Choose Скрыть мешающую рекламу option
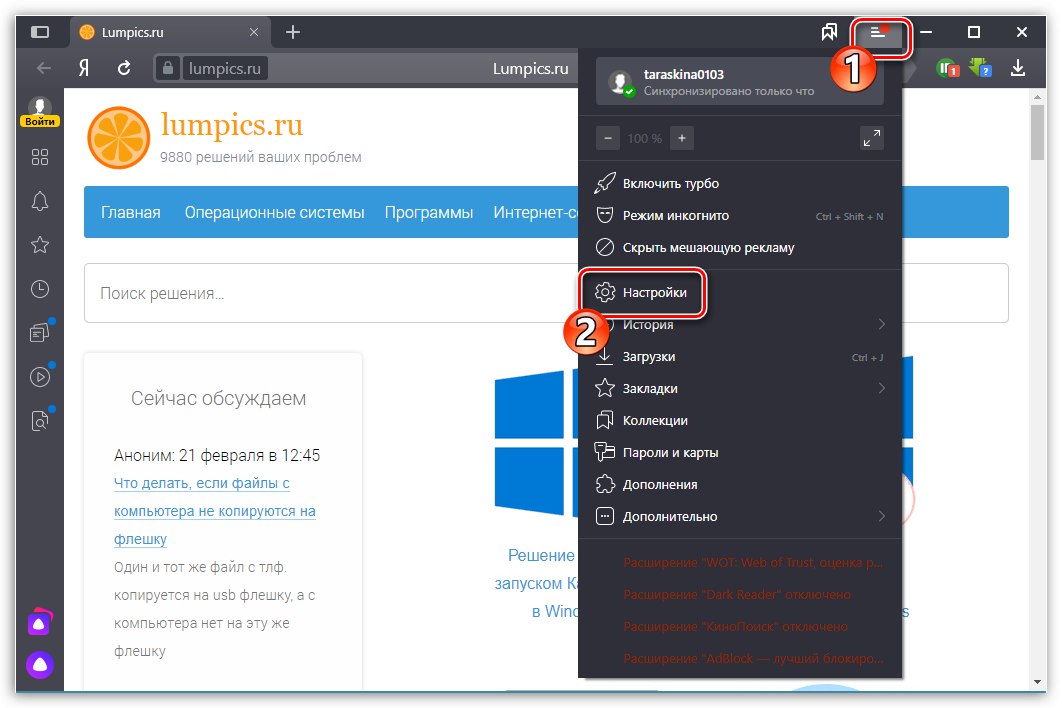The image size is (1062, 708). click(x=740, y=247)
